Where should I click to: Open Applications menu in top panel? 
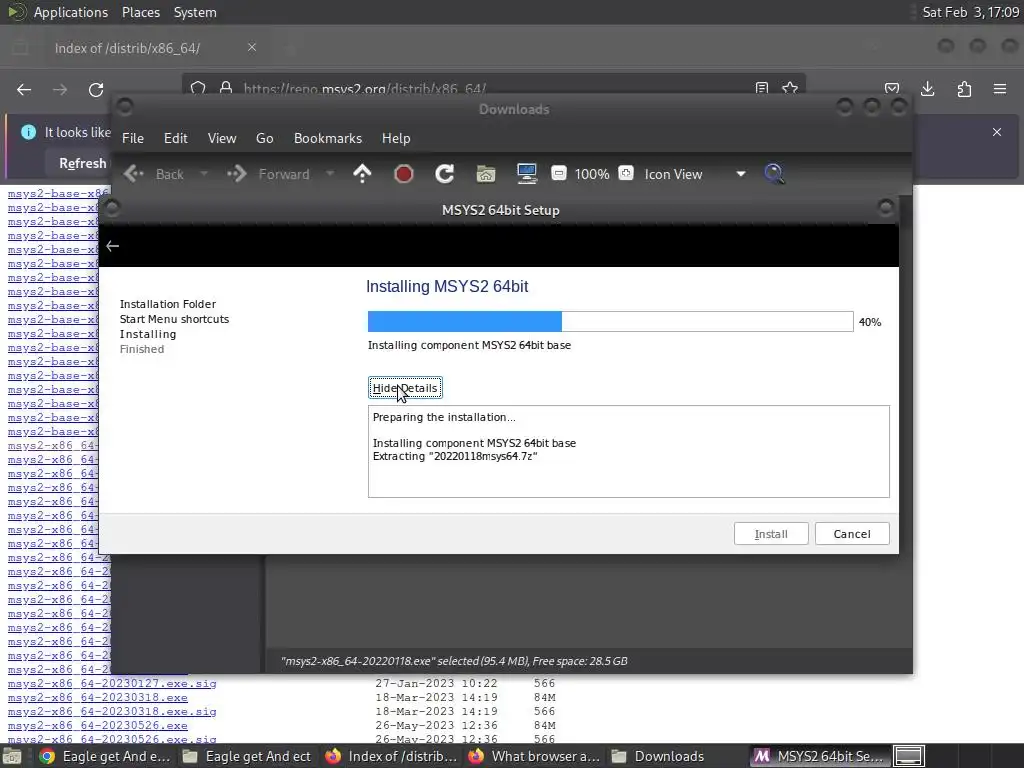click(x=71, y=12)
